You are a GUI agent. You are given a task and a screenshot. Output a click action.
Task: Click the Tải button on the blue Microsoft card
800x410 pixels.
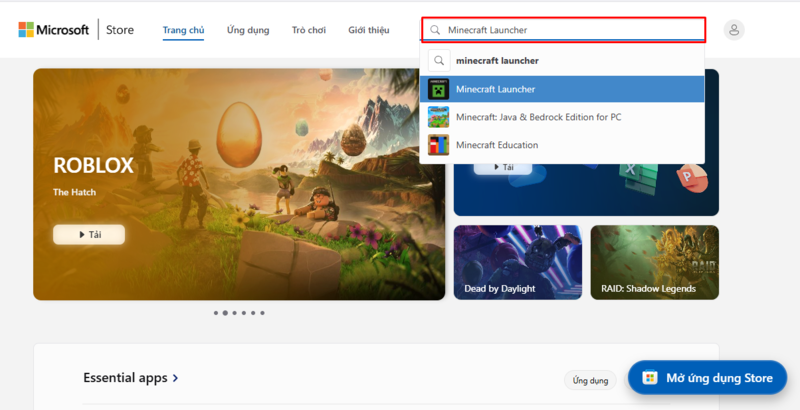tap(503, 168)
